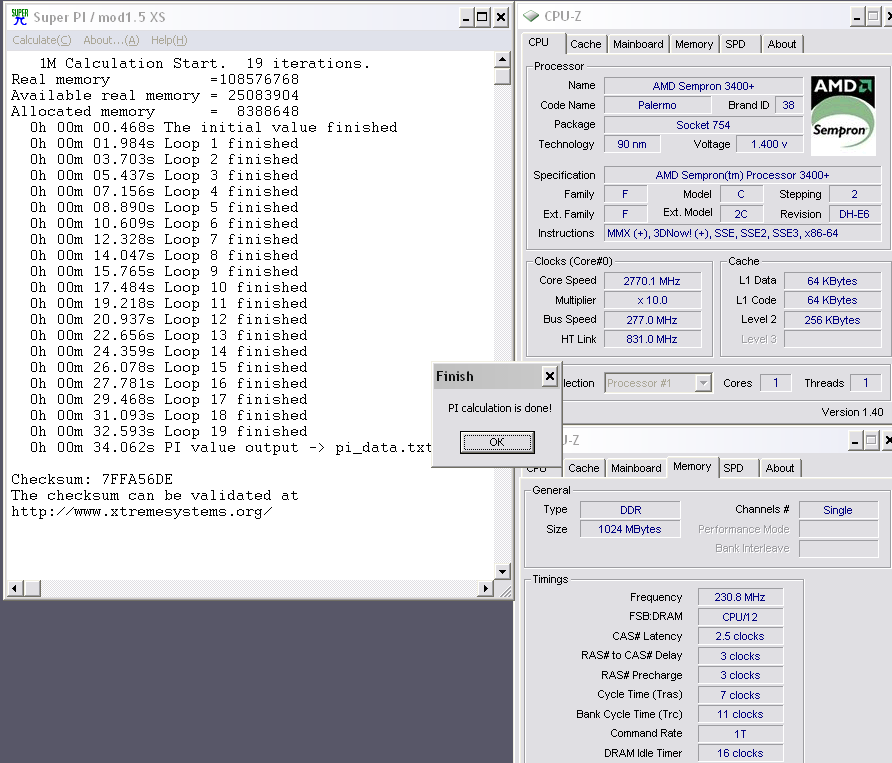Click the xtremesystems.org URL text
Screen dimensions: 892x763
pyautogui.click(x=141, y=512)
